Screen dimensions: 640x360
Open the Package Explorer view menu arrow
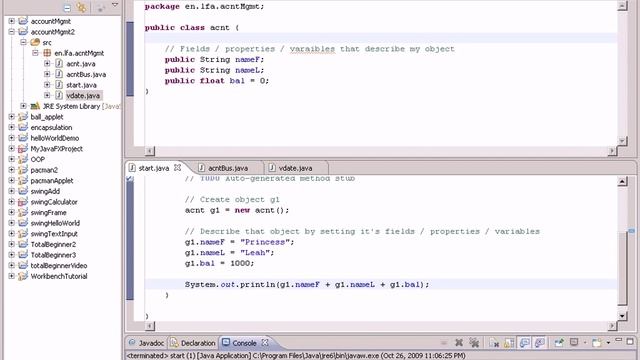(115, 6)
